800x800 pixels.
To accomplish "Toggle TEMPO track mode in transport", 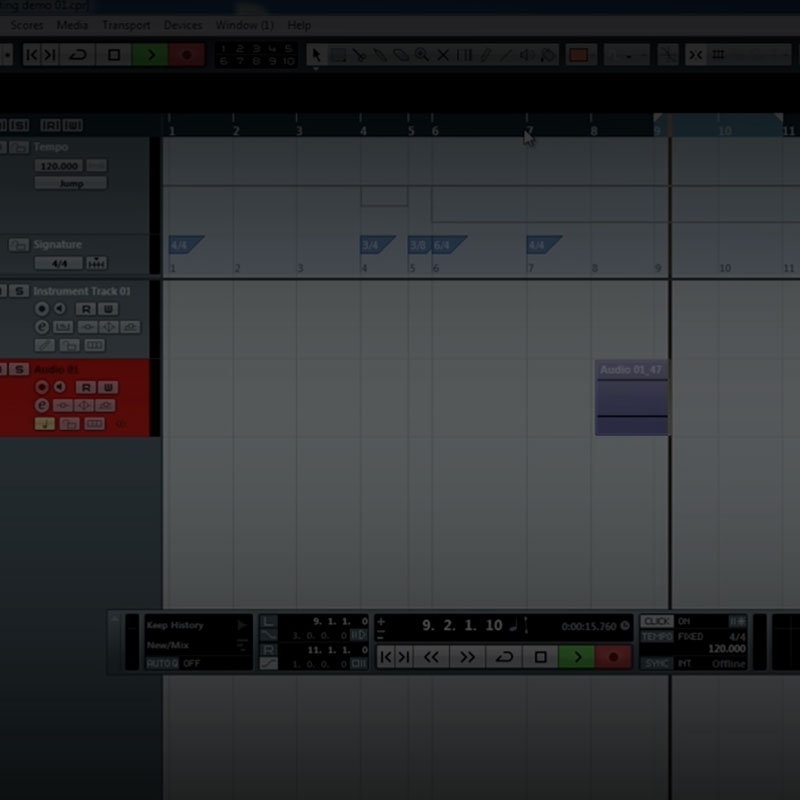I will click(657, 637).
